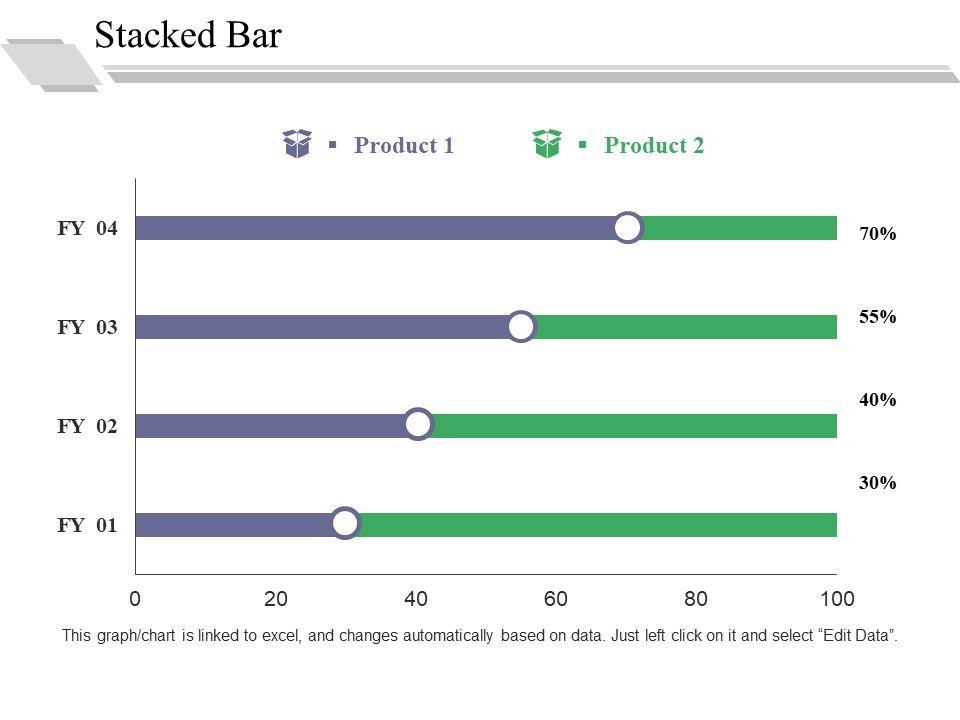Click the 30% data label
960x720 pixels.
coord(877,483)
